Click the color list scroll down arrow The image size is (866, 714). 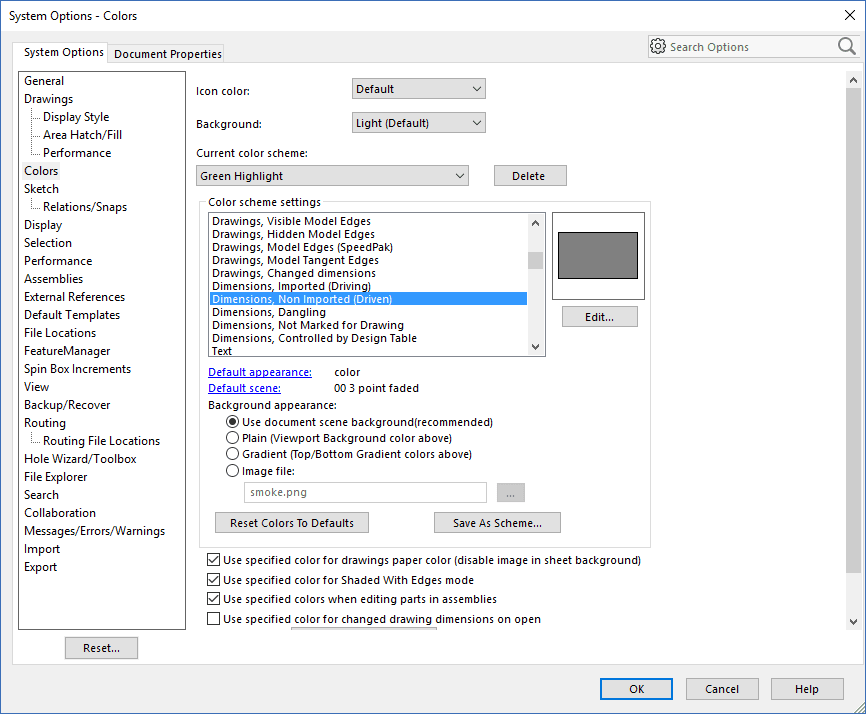click(x=535, y=347)
